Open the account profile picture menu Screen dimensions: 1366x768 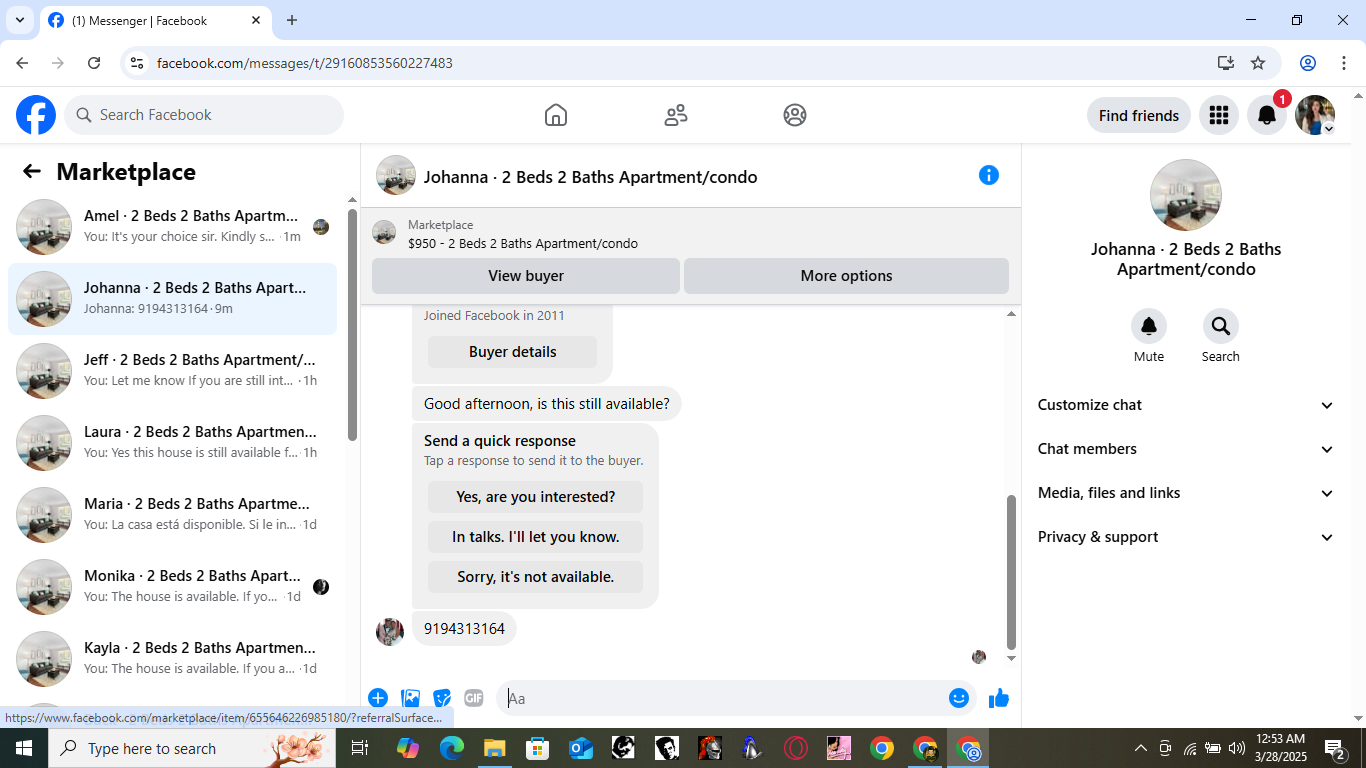1315,115
